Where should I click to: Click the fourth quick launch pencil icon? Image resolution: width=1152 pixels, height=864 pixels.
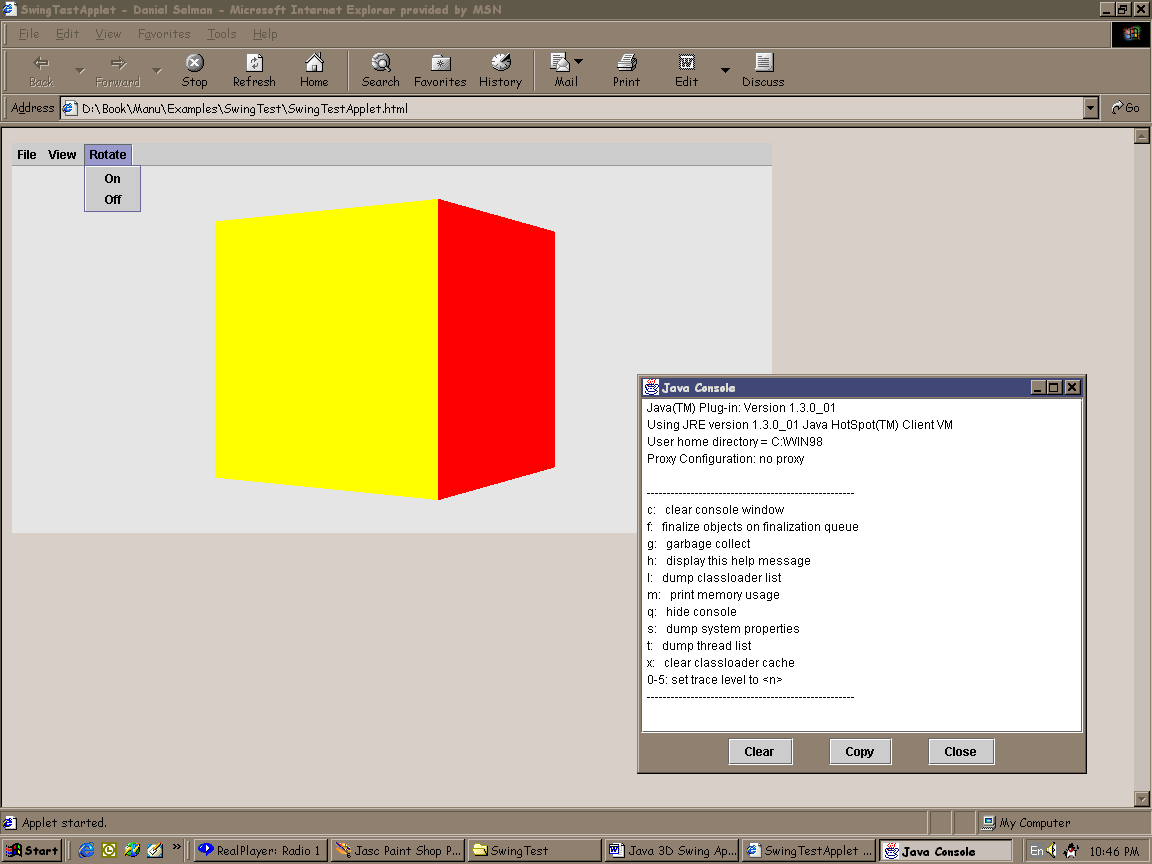[155, 851]
